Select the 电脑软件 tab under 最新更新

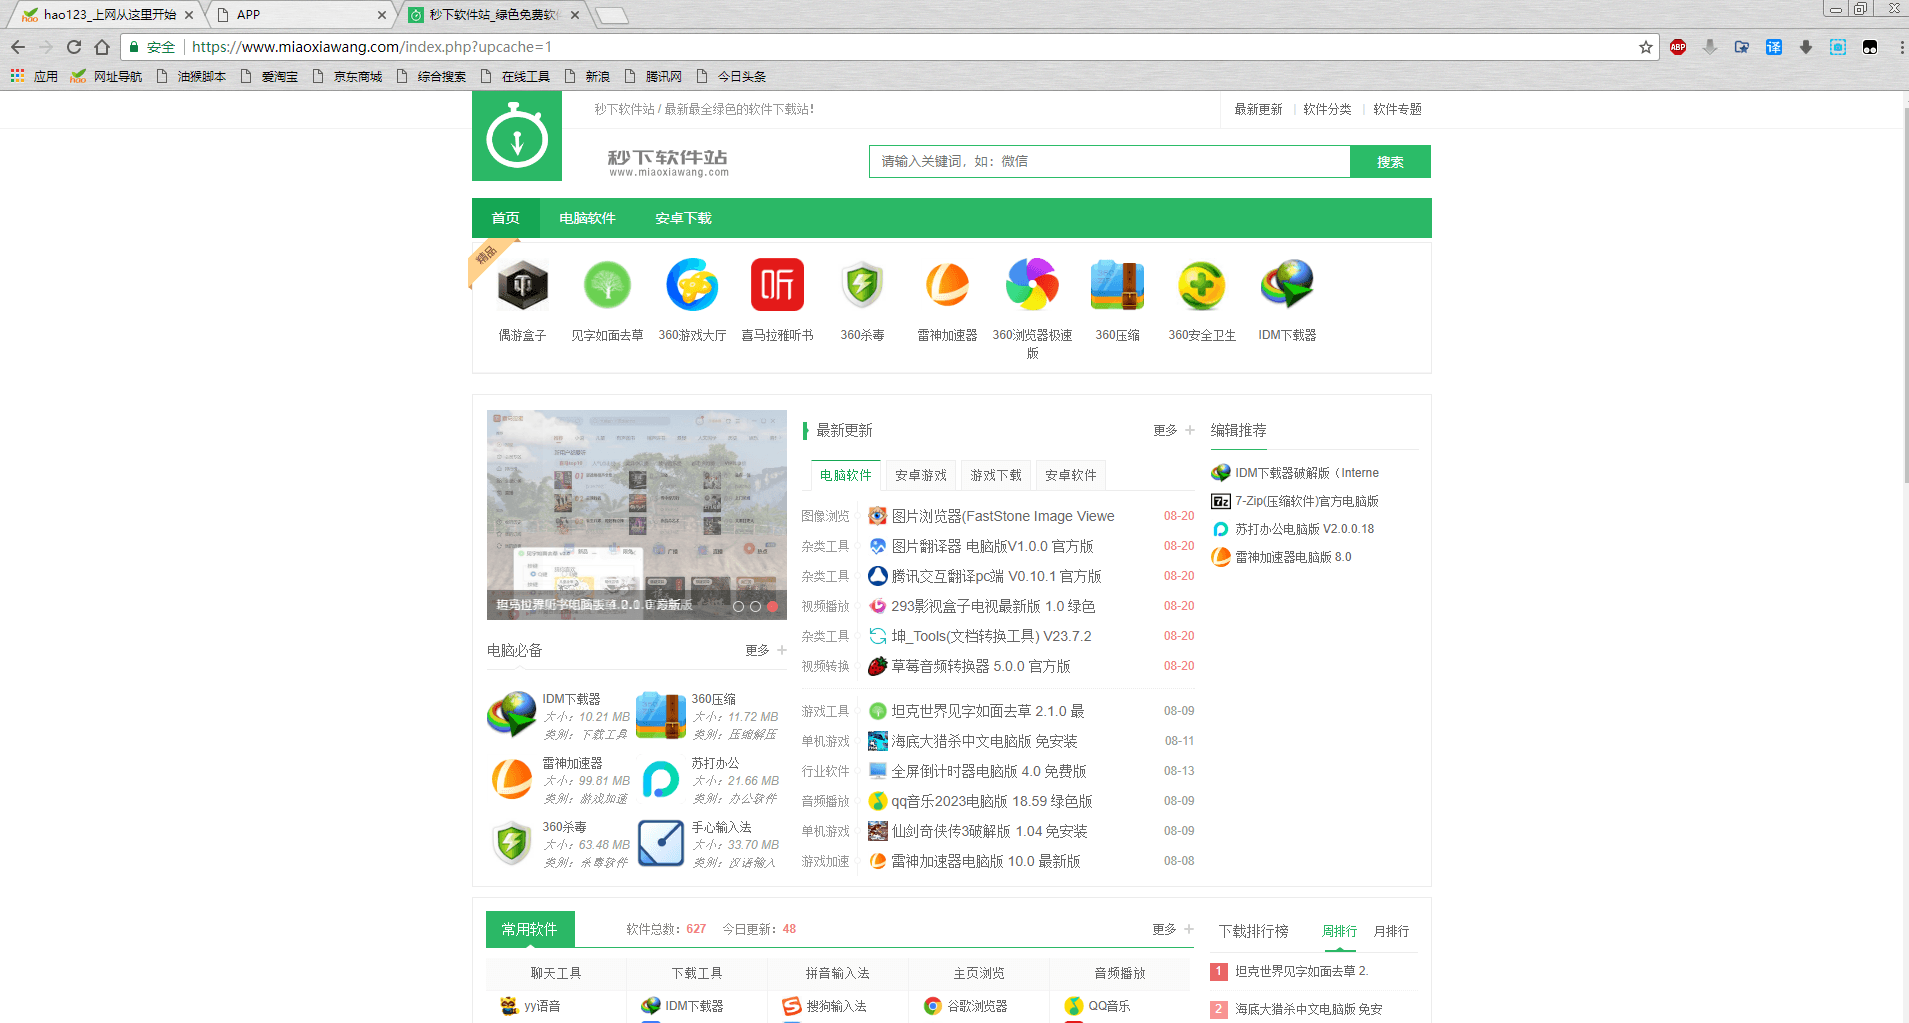coord(846,475)
